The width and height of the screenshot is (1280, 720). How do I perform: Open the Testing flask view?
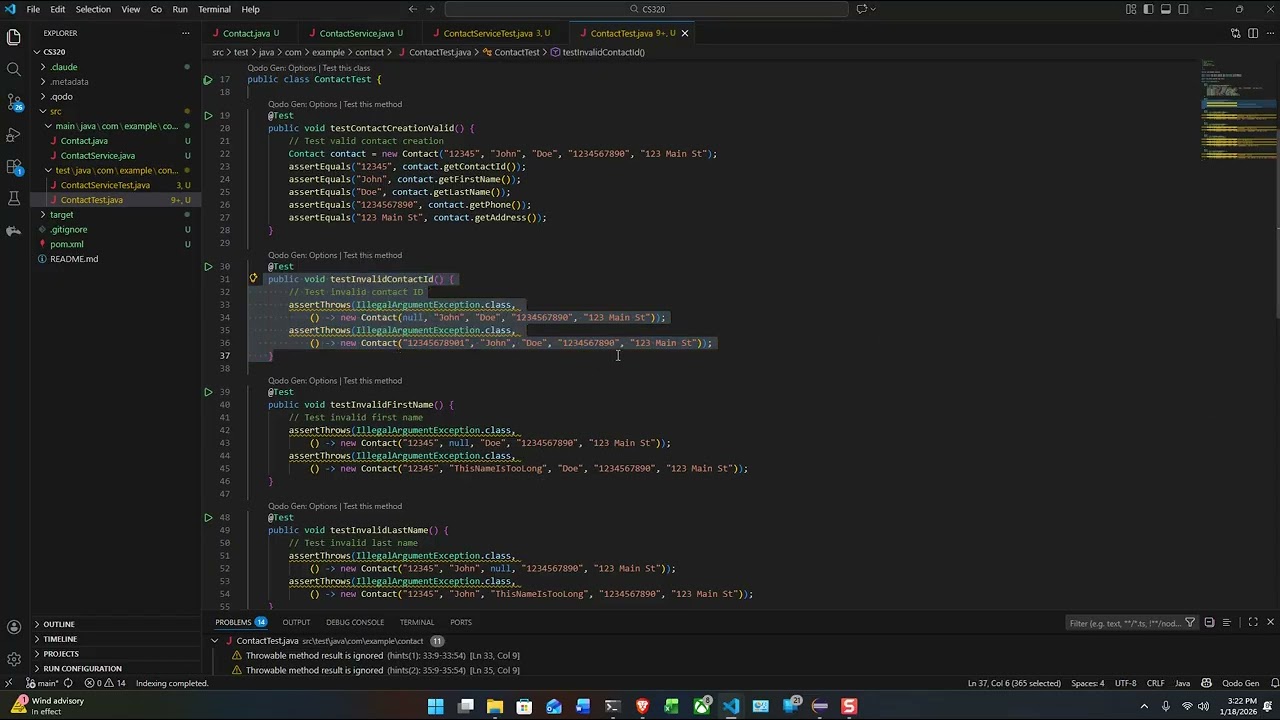click(14, 198)
